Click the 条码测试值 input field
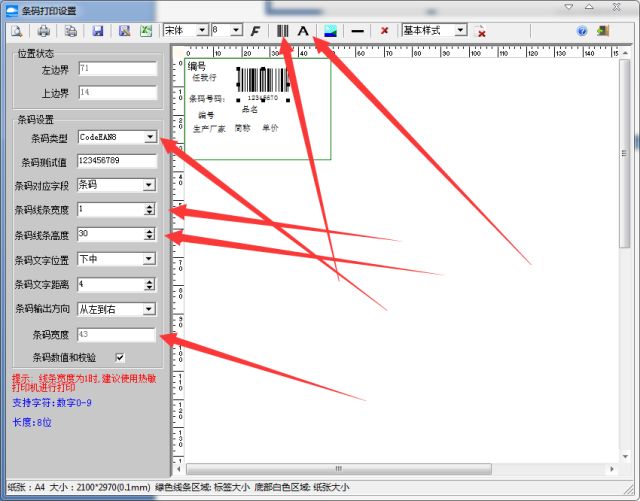 click(x=117, y=161)
